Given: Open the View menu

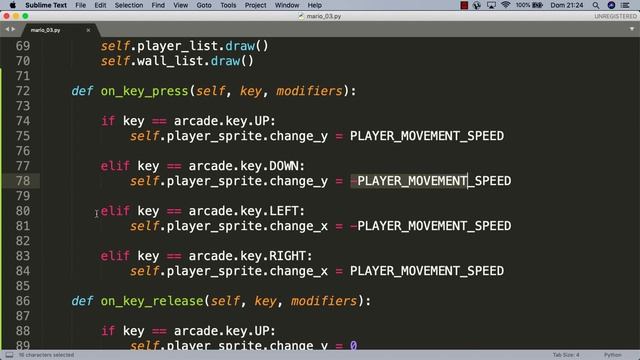Looking at the screenshot, I should coord(180,5).
